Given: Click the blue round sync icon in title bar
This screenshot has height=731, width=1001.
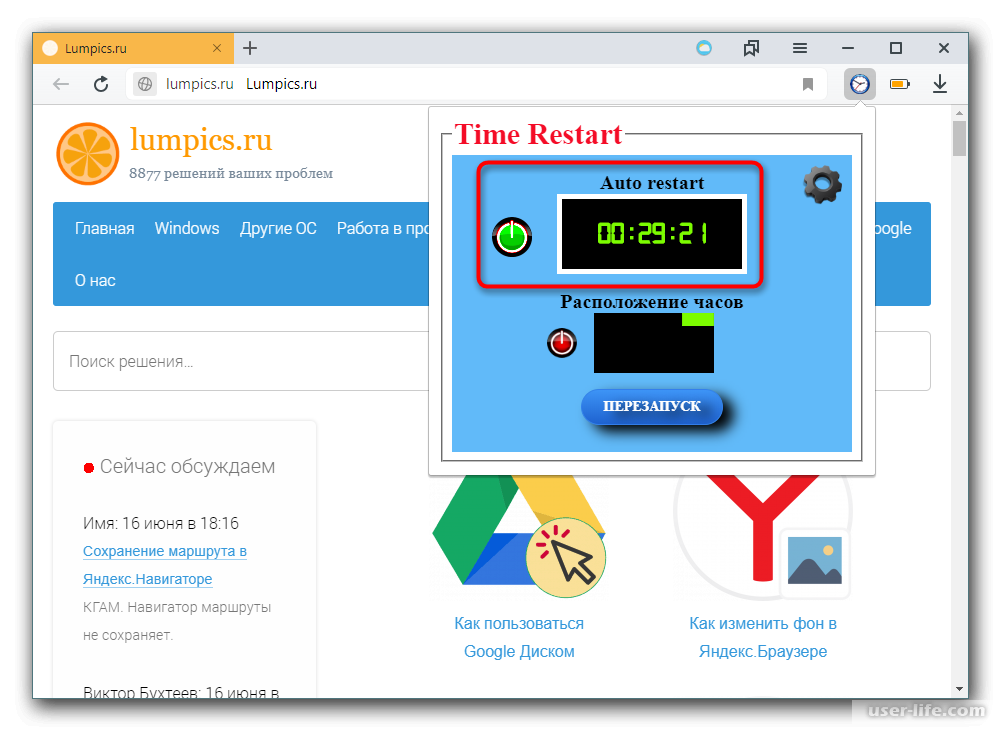Looking at the screenshot, I should (704, 48).
